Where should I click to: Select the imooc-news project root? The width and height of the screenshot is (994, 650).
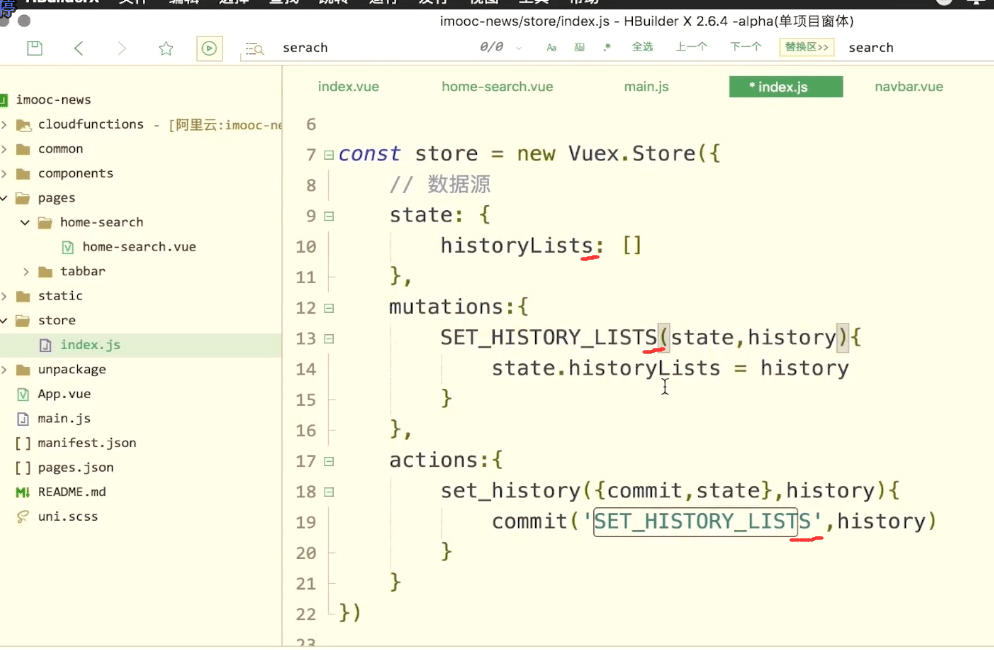pos(53,100)
